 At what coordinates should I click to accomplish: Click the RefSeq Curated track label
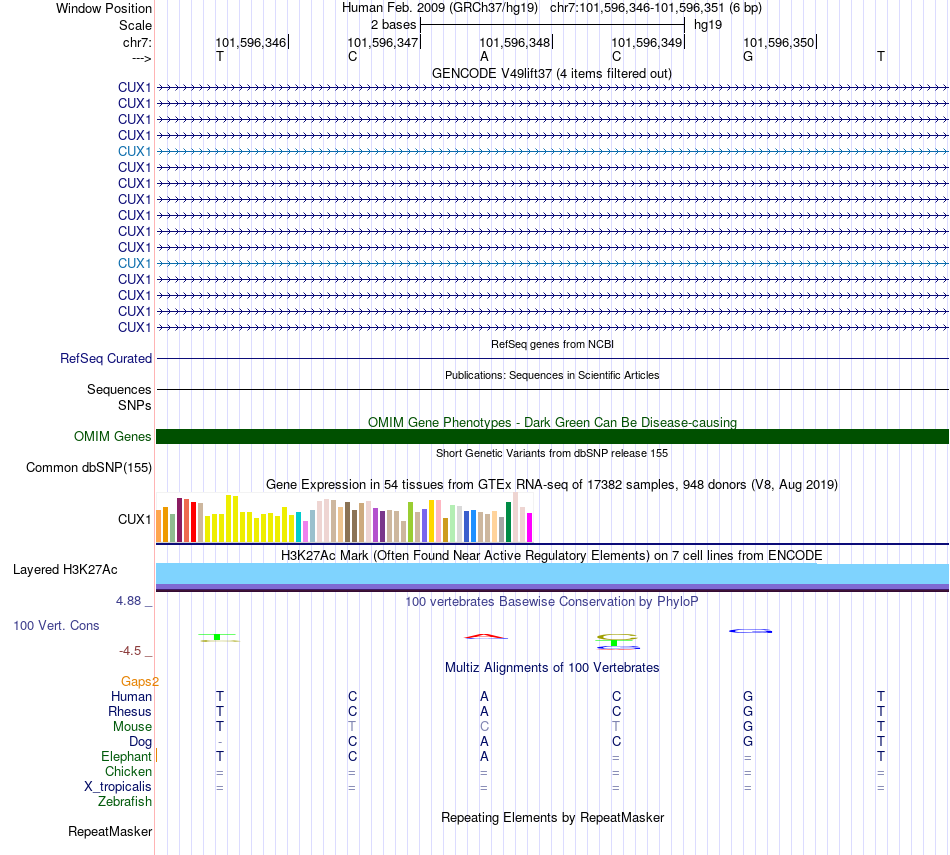pos(106,358)
